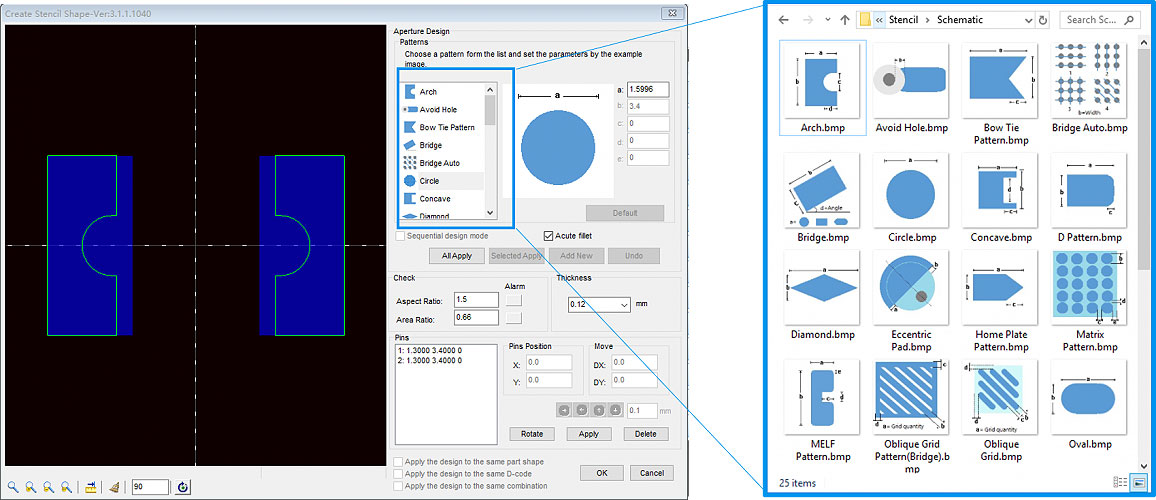This screenshot has height=500, width=1156.
Task: Uncheck the Acute fillet checkbox
Action: 548,236
